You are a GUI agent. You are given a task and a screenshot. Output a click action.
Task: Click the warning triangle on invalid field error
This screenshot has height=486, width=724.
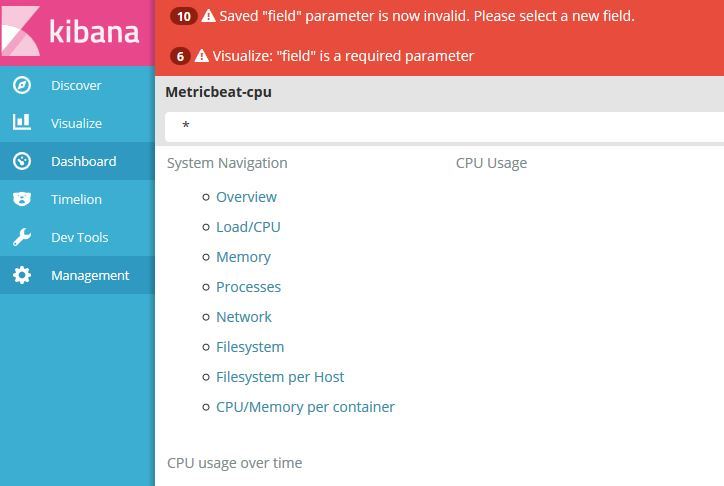[209, 16]
